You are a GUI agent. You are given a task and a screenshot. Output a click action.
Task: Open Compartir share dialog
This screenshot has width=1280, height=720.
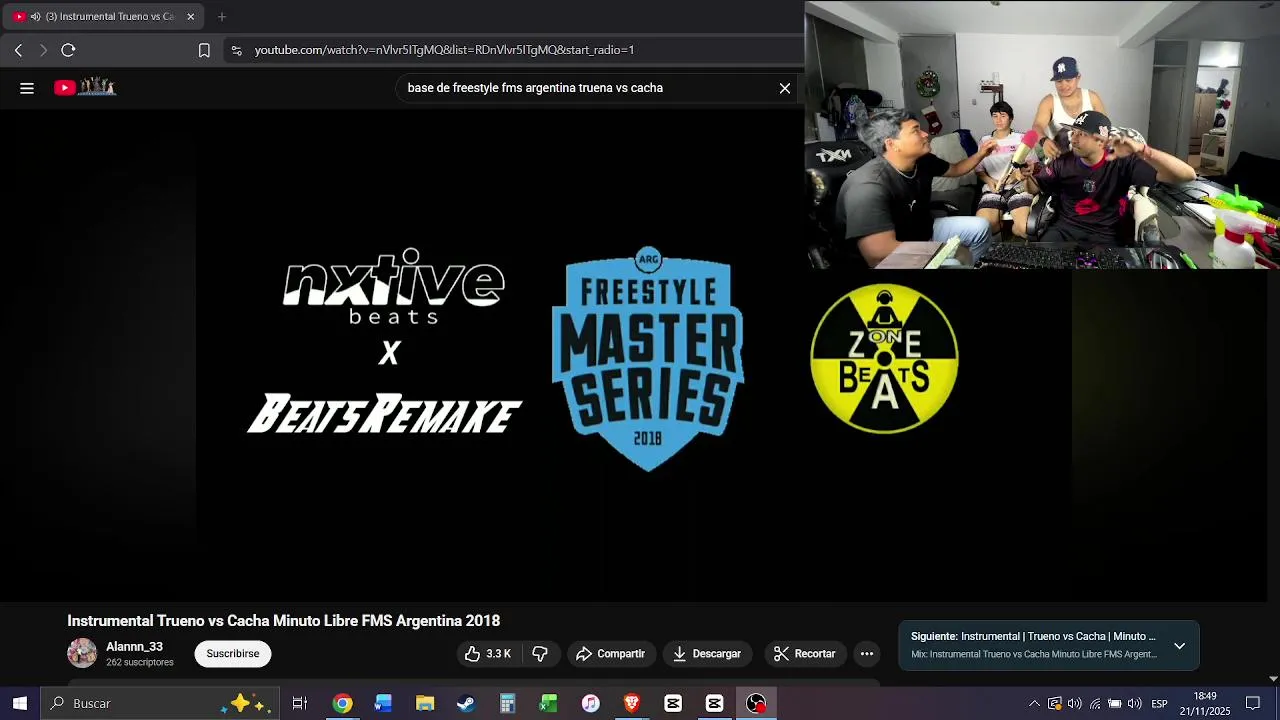610,654
